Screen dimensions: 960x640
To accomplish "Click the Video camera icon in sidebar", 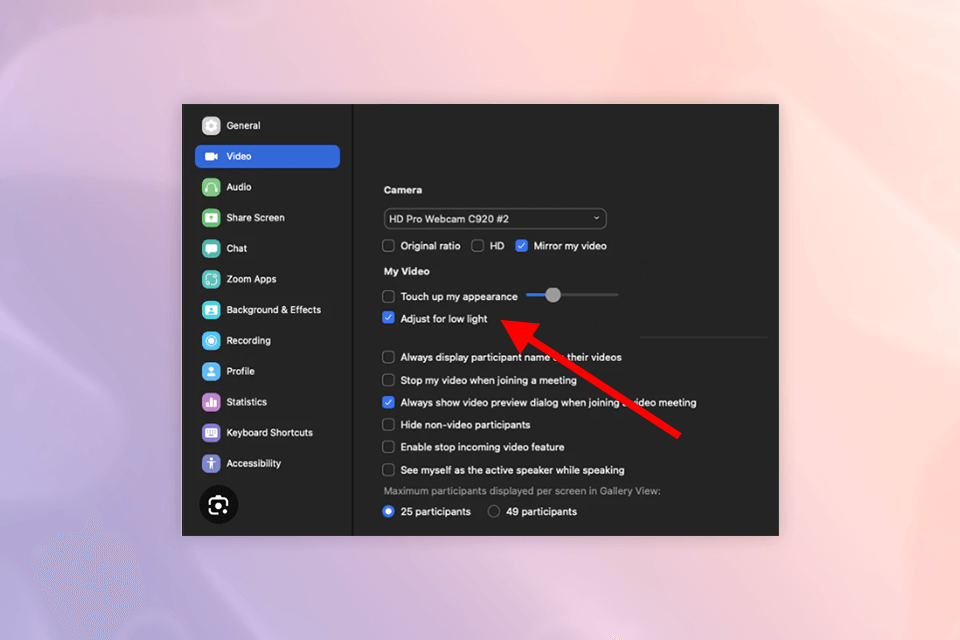I will [211, 156].
